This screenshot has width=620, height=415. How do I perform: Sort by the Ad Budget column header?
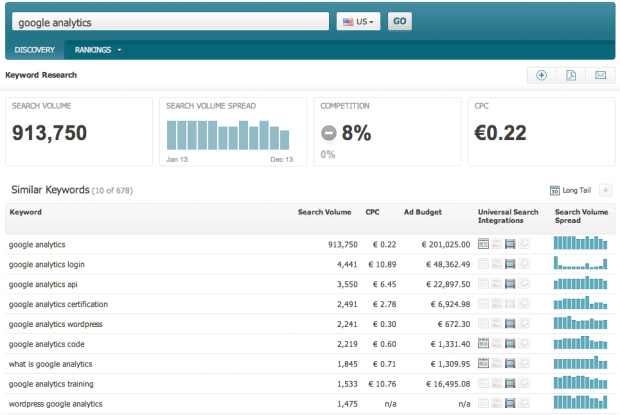422,212
